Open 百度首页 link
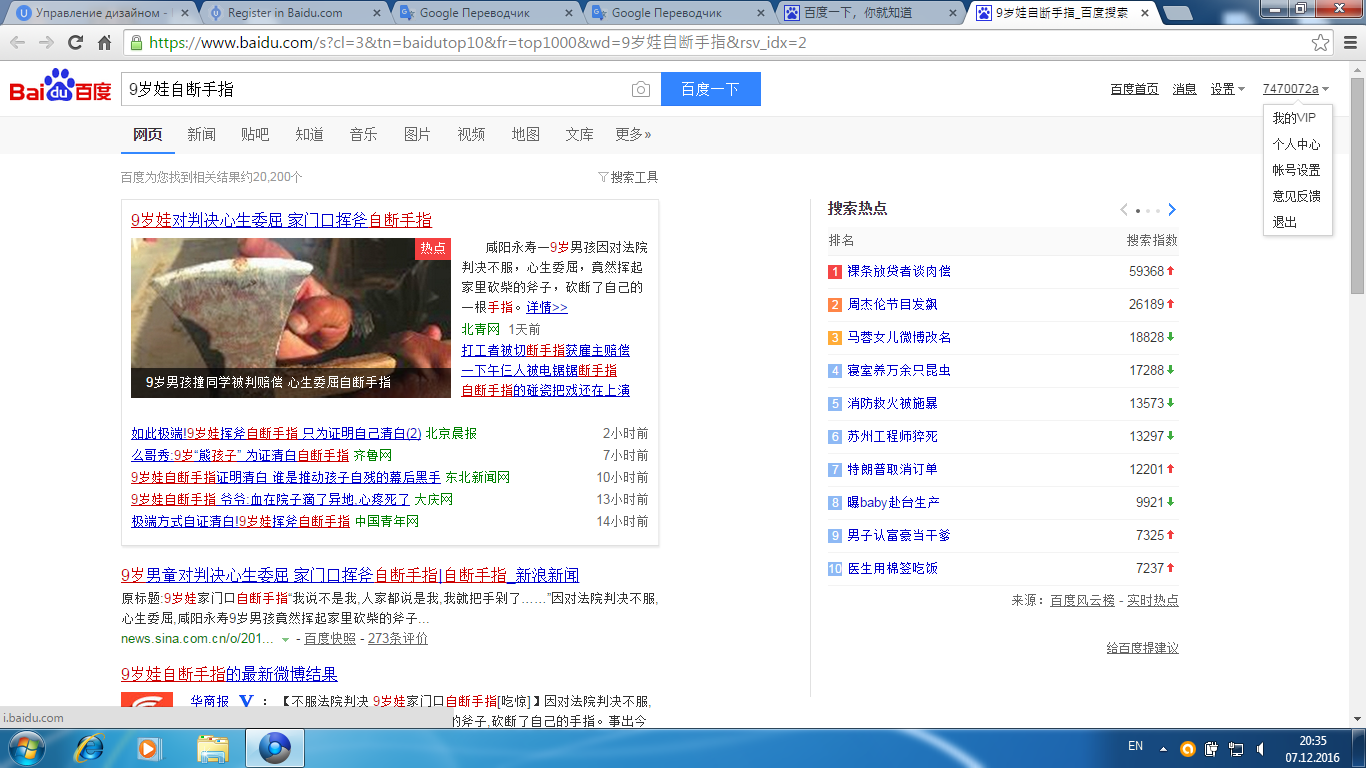 point(1134,89)
